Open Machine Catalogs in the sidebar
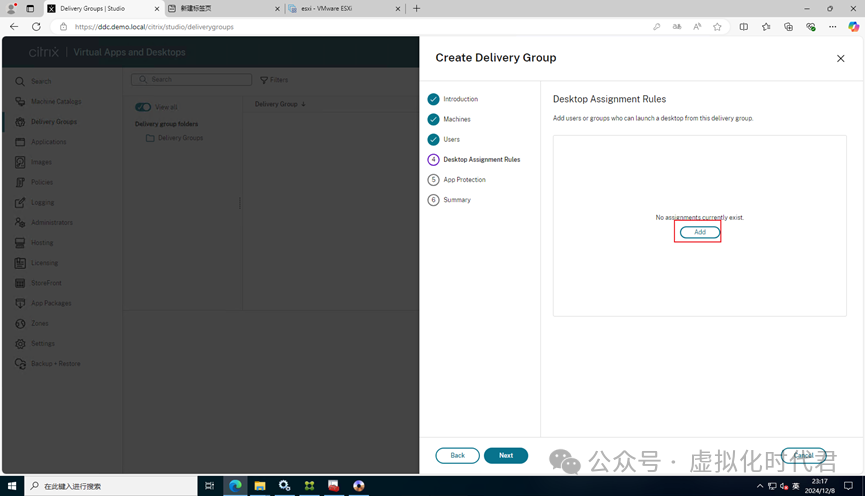This screenshot has height=496, width=865. (x=48, y=102)
